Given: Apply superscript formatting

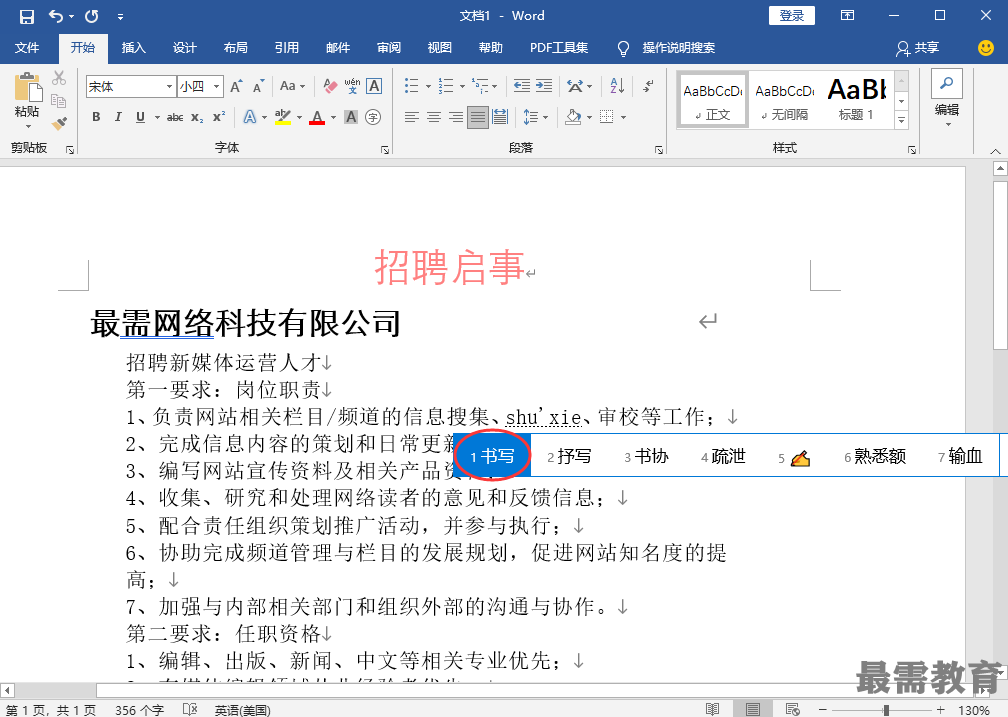Looking at the screenshot, I should coord(219,117).
